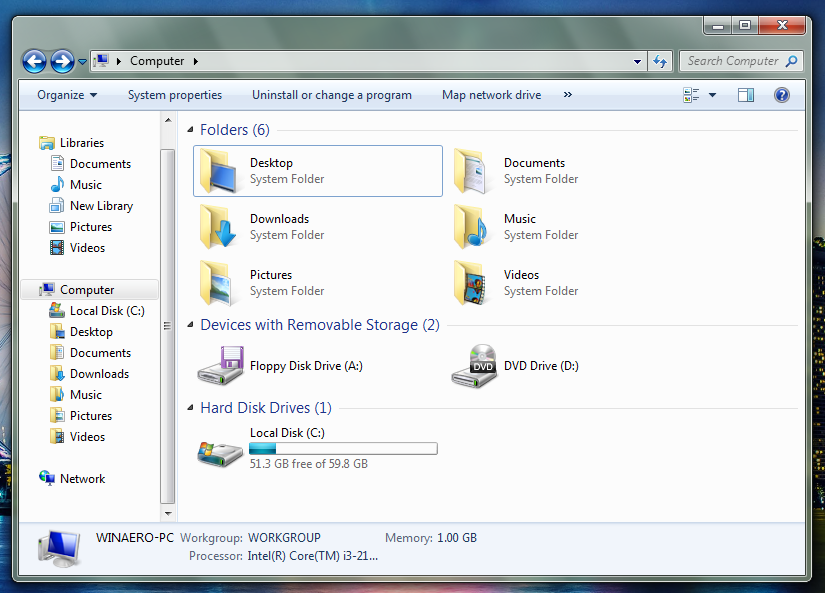Click the Refresh icon beside the address bar
825x593 pixels.
coord(660,62)
